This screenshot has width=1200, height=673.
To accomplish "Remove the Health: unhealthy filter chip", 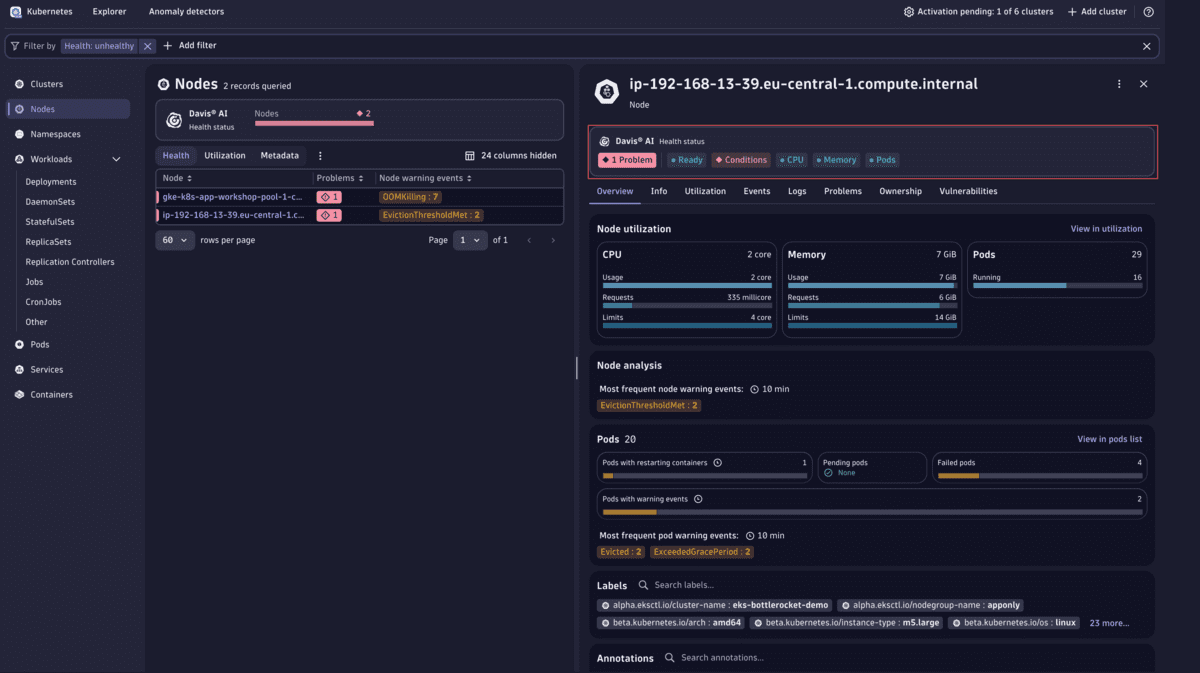I will [147, 46].
